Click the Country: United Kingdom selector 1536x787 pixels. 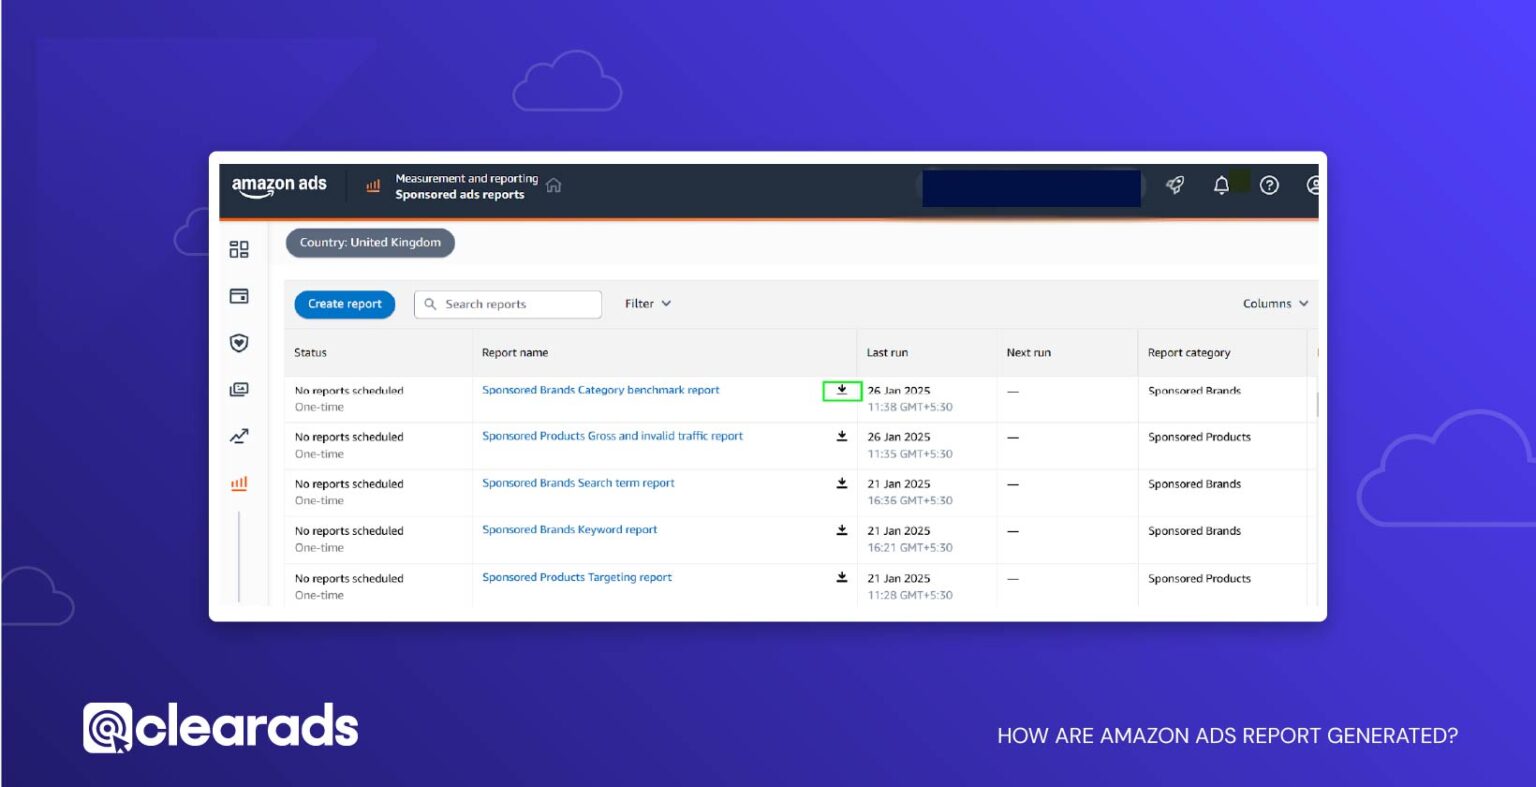pyautogui.click(x=370, y=243)
